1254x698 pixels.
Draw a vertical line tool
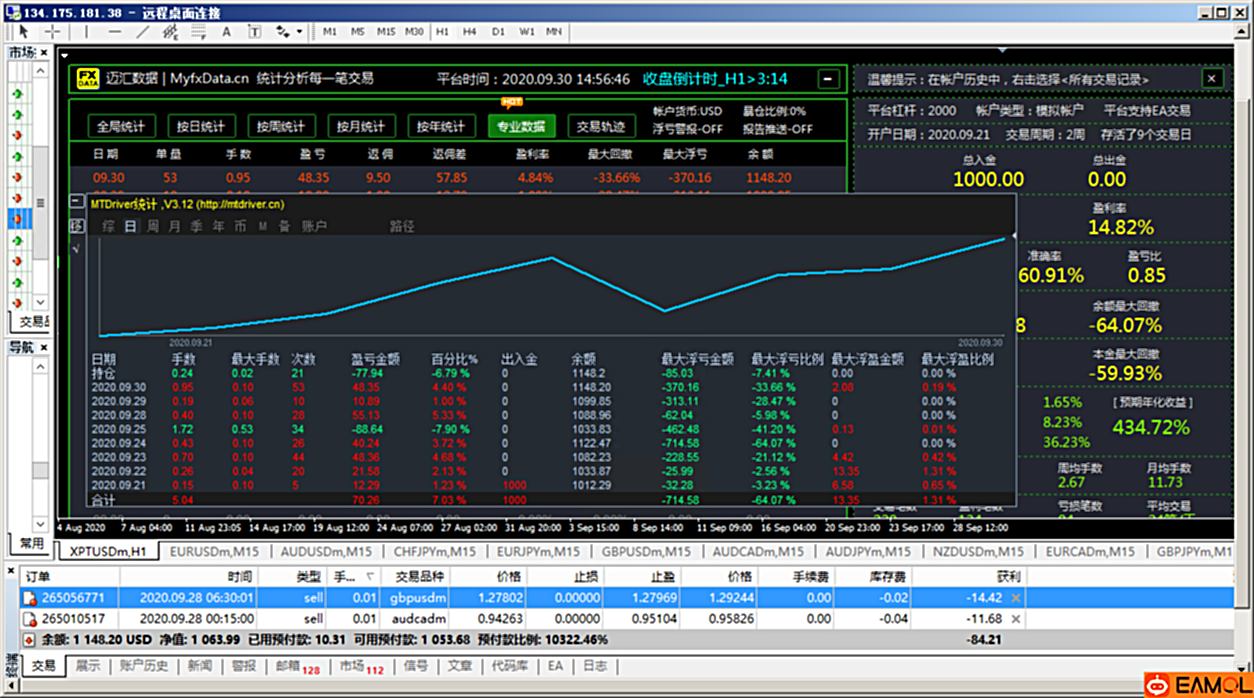click(87, 32)
